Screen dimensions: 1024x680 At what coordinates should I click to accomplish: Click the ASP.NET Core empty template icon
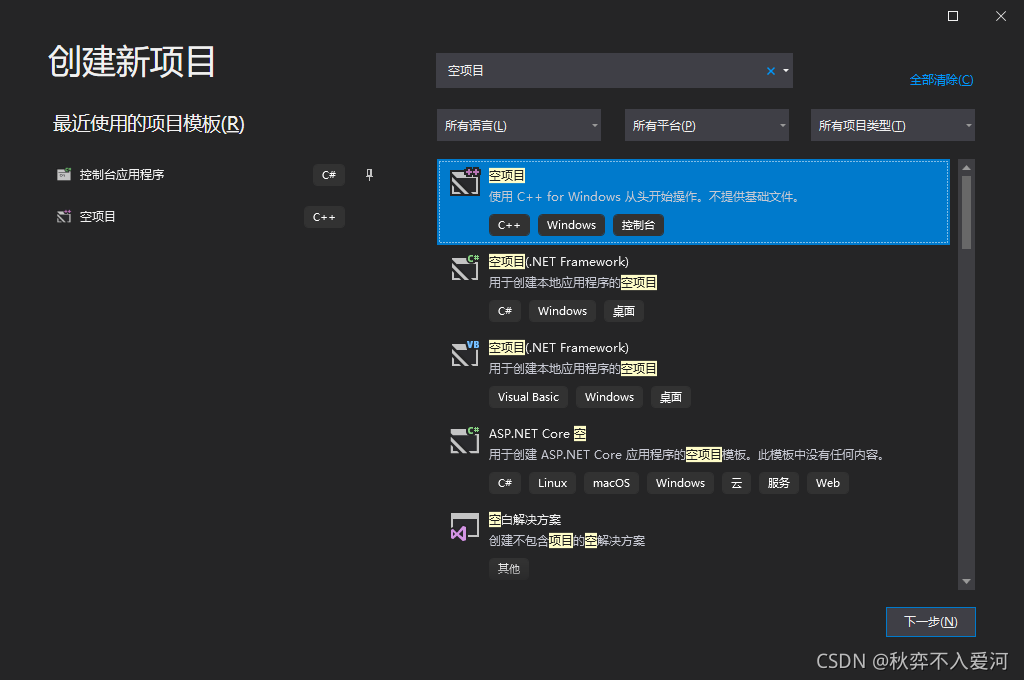465,440
